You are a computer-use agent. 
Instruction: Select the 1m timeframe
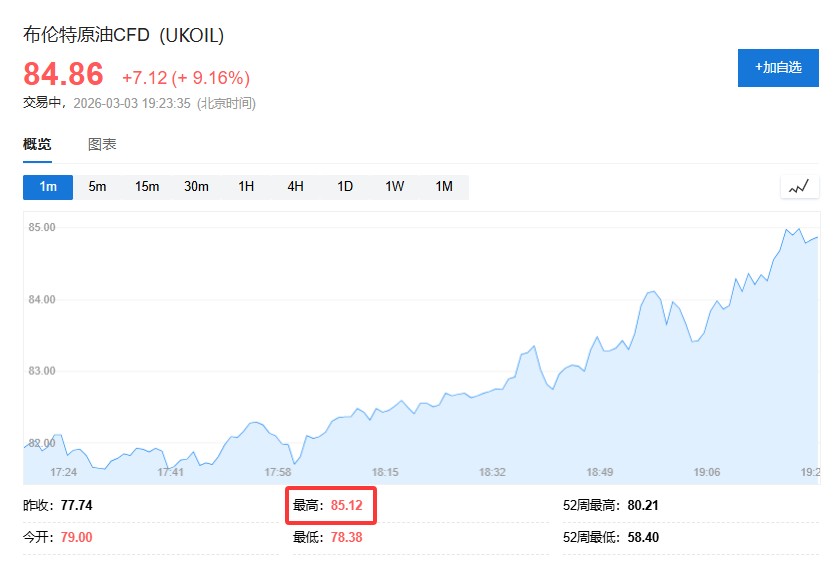coord(48,187)
